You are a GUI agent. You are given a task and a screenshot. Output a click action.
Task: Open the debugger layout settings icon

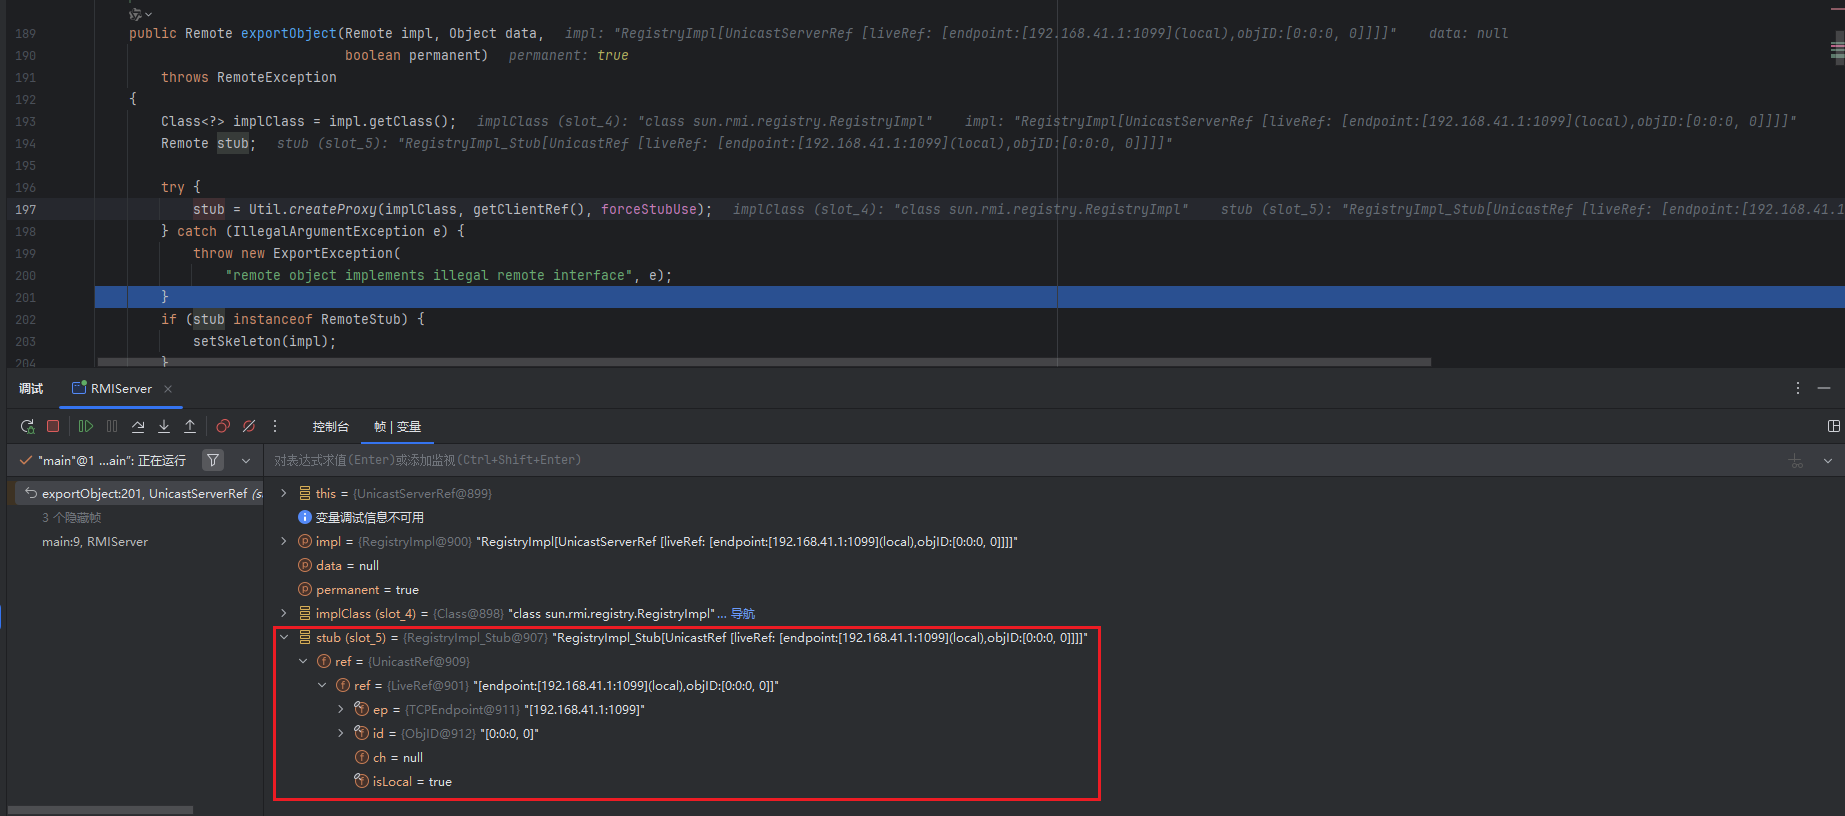(1833, 426)
